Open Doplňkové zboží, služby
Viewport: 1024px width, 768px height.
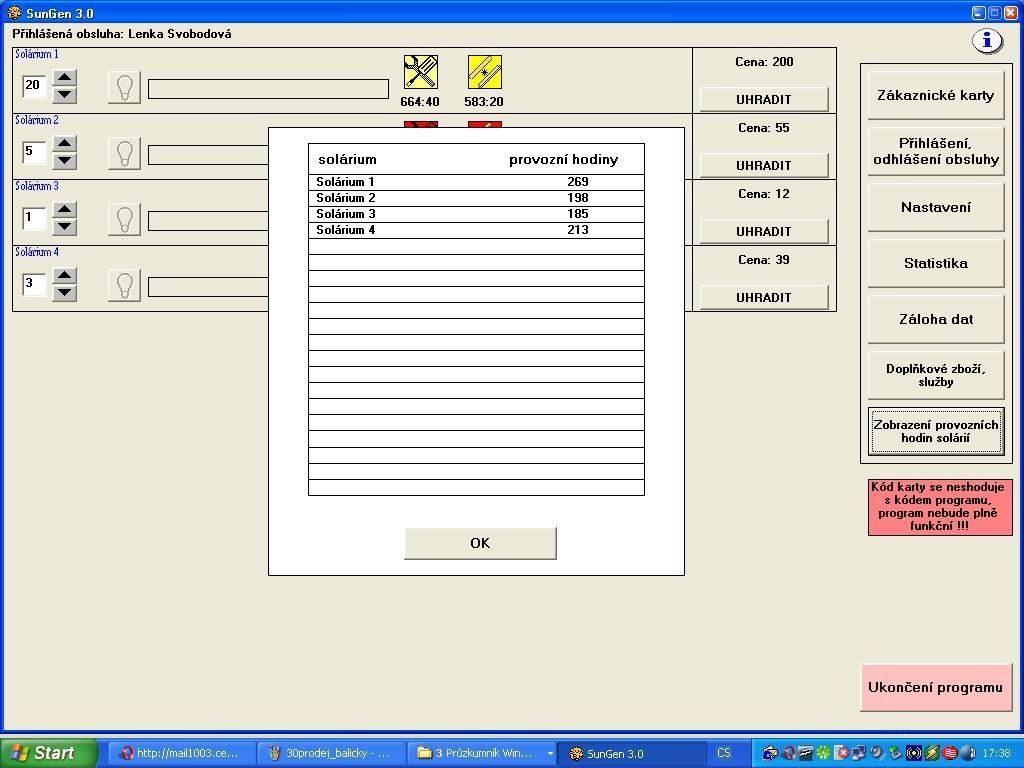(x=935, y=376)
